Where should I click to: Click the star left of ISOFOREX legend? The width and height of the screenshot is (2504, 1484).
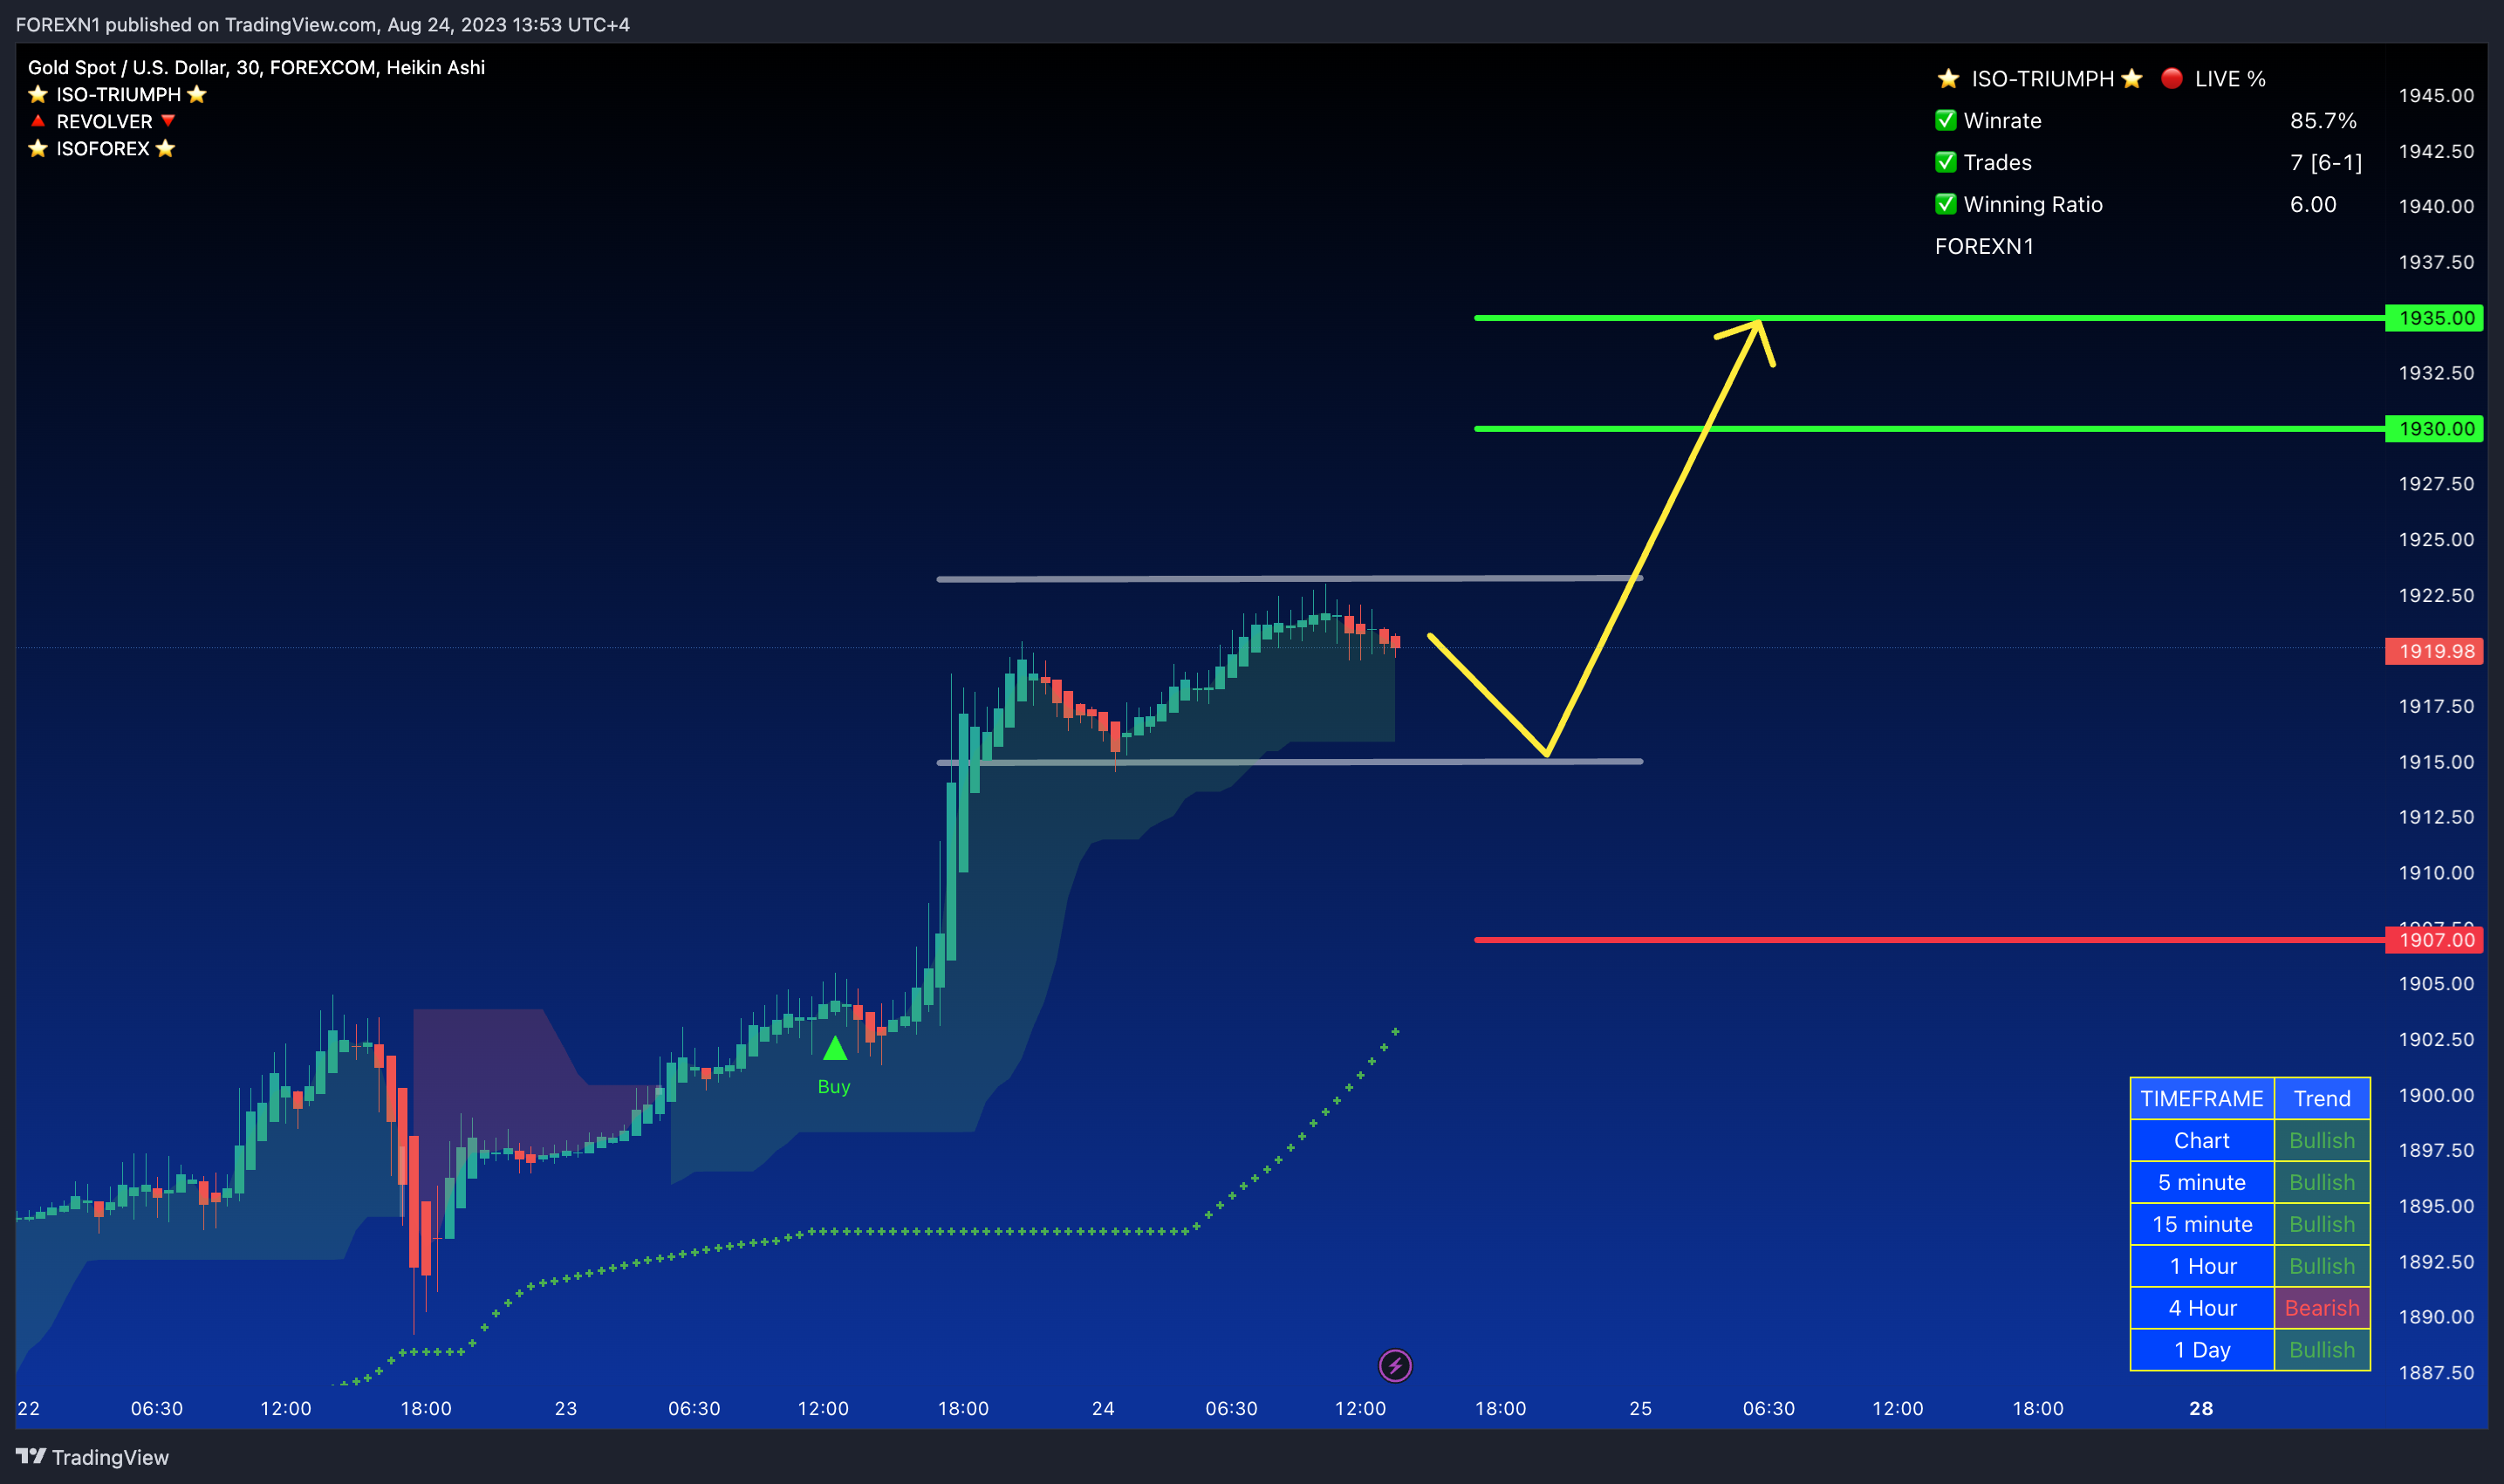pyautogui.click(x=38, y=148)
